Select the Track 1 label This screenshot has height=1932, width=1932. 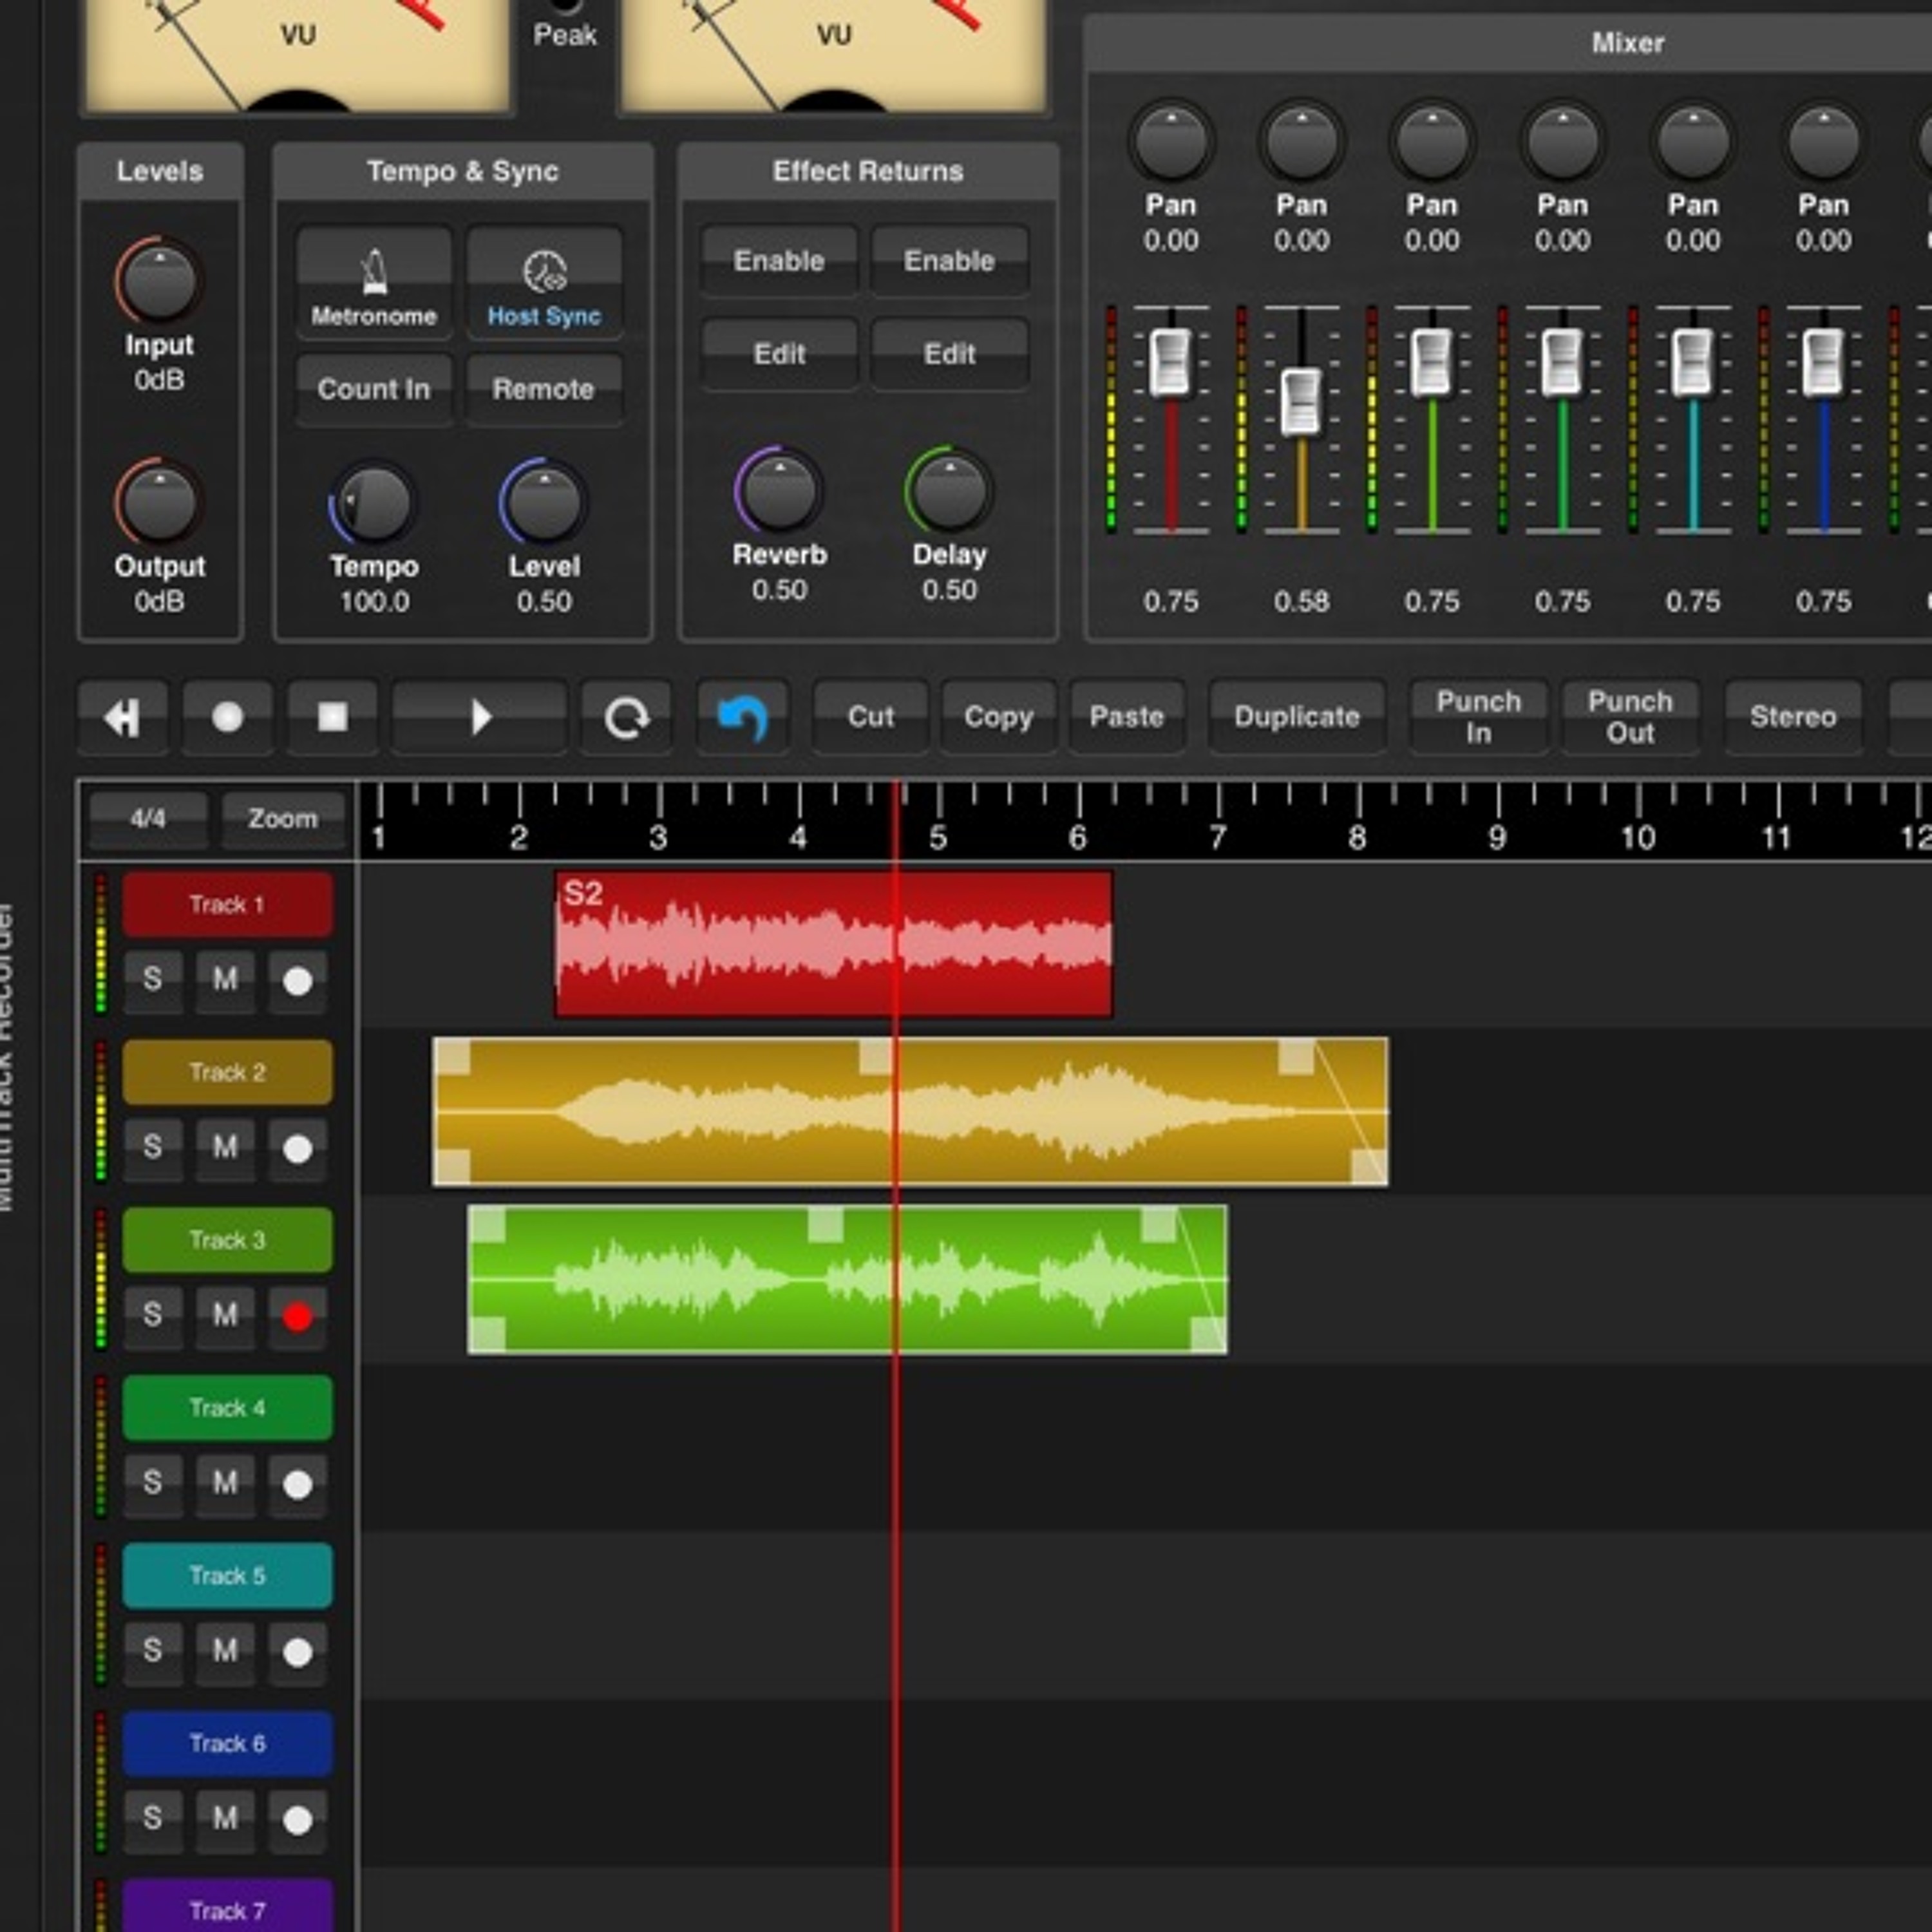click(x=227, y=904)
